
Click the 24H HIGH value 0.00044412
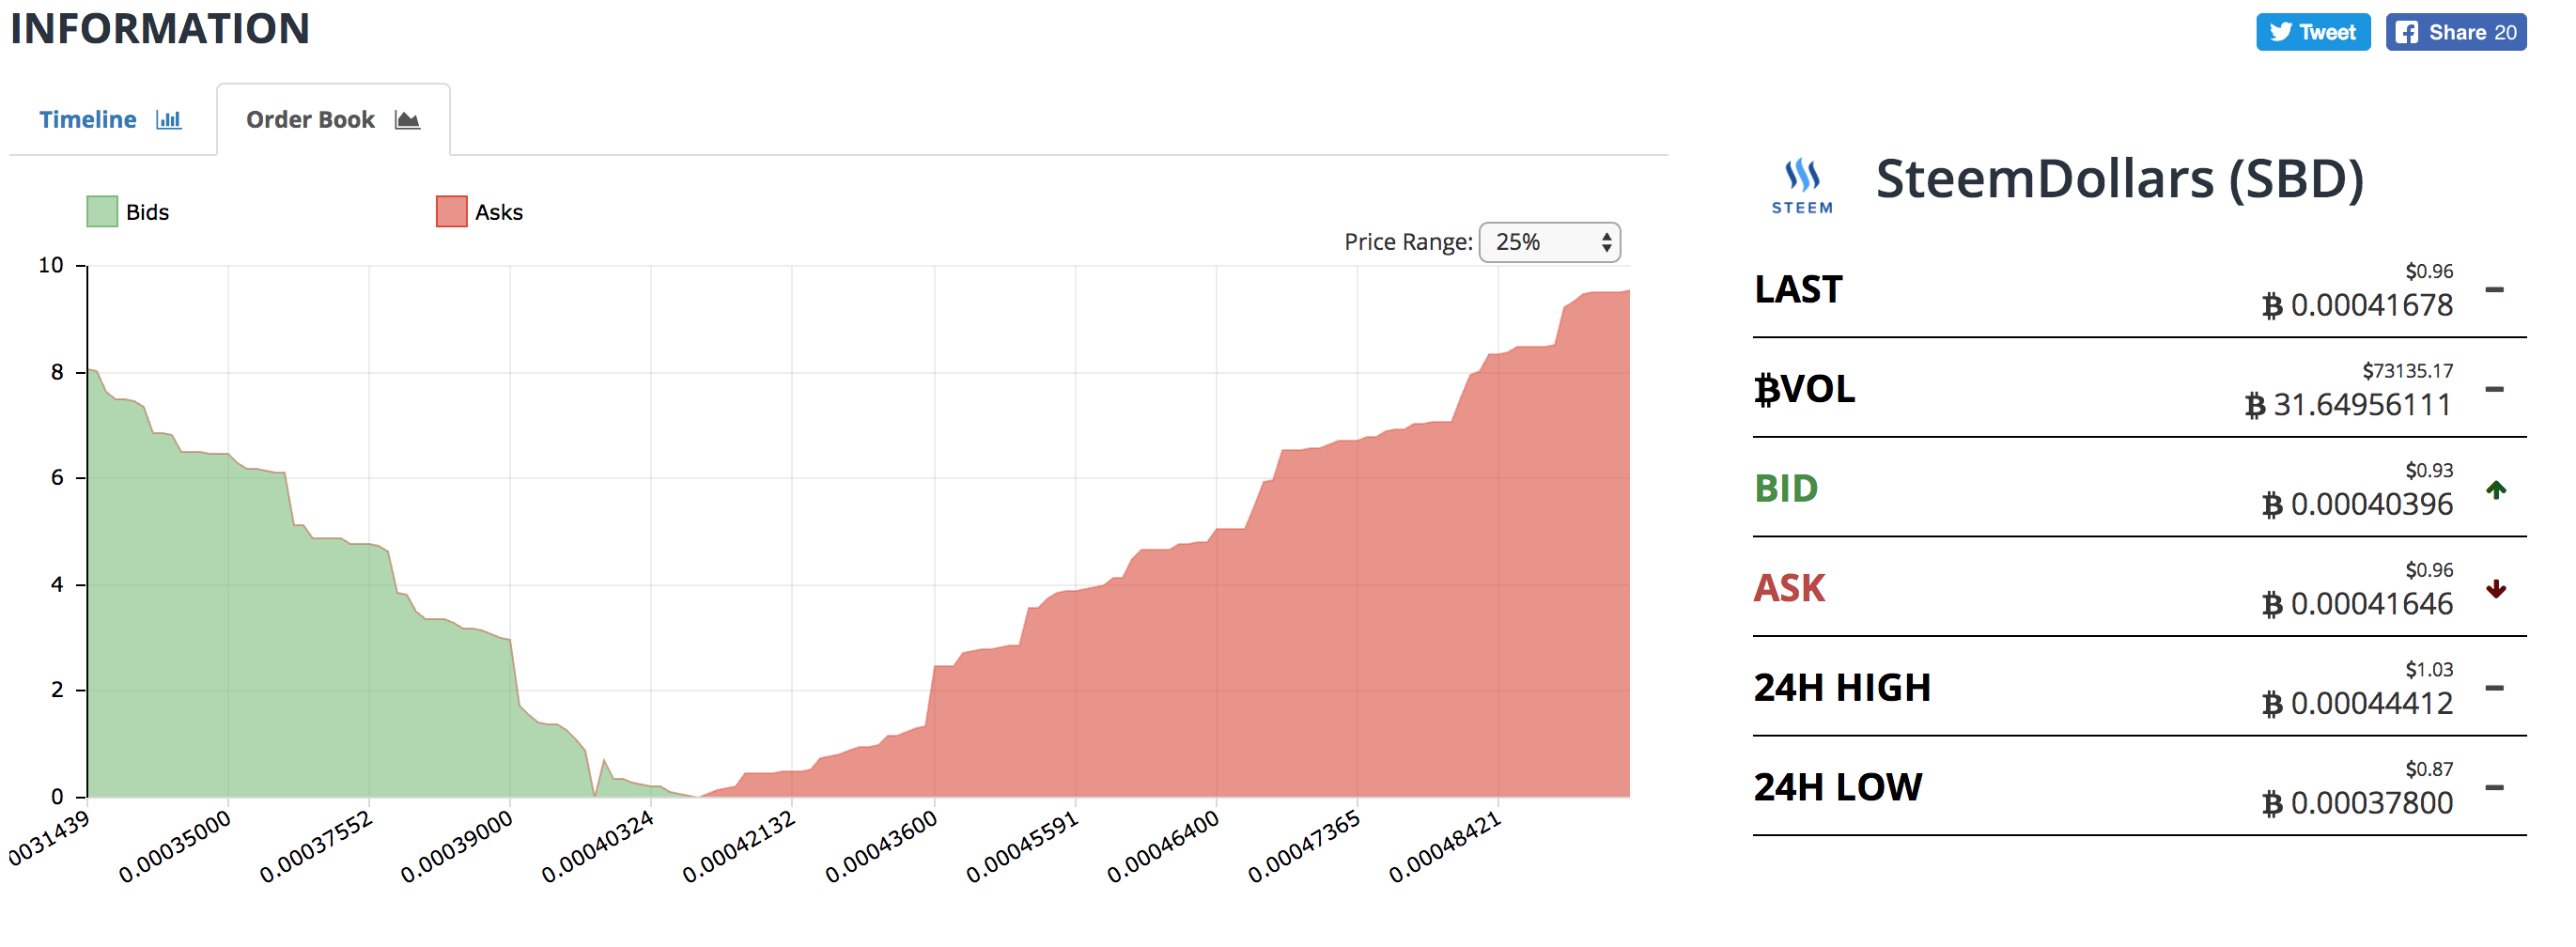point(2371,704)
